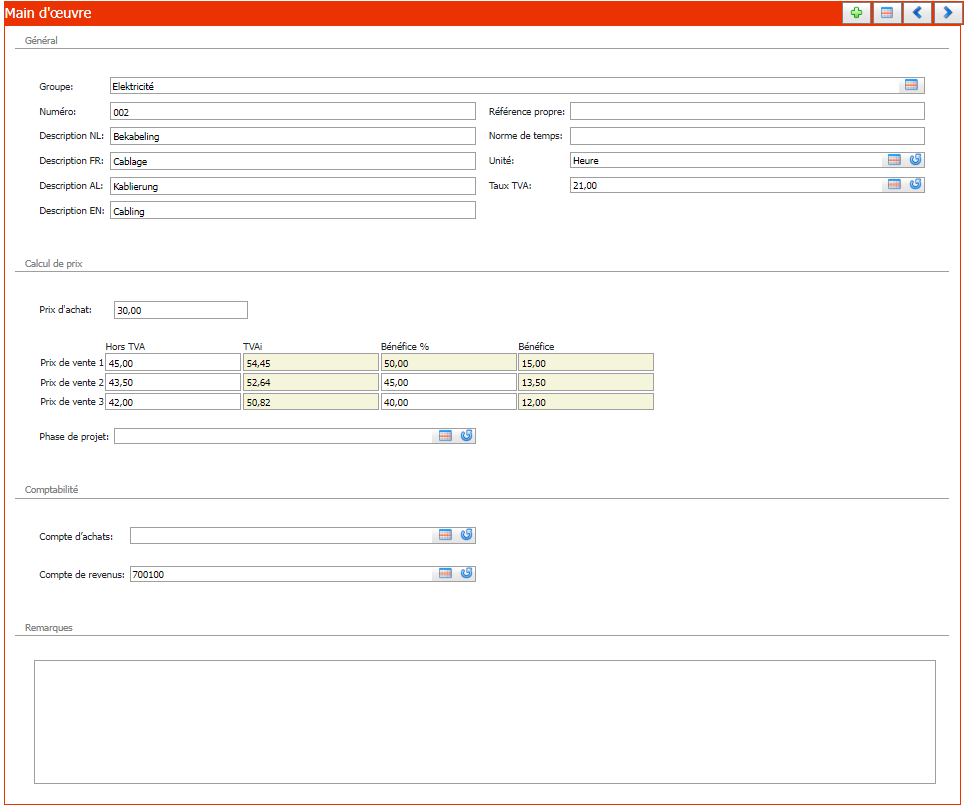Open Compte d'achats lookup icon
970x811 pixels.
(445, 535)
